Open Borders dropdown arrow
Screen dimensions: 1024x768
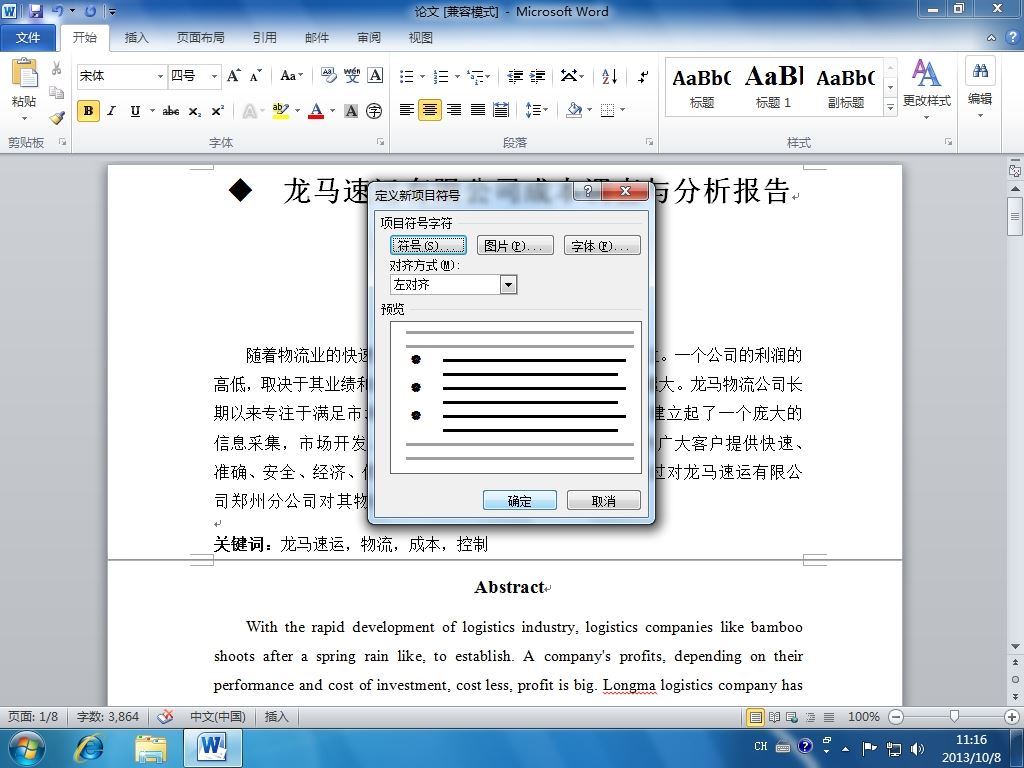(x=622, y=110)
